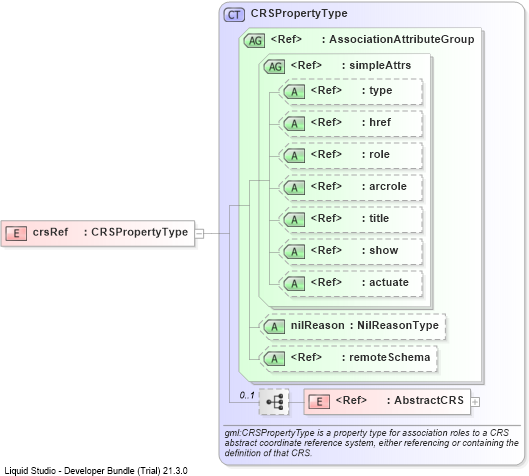The image size is (529, 476).
Task: Collapse the crsRef element node
Action: [x=200, y=233]
